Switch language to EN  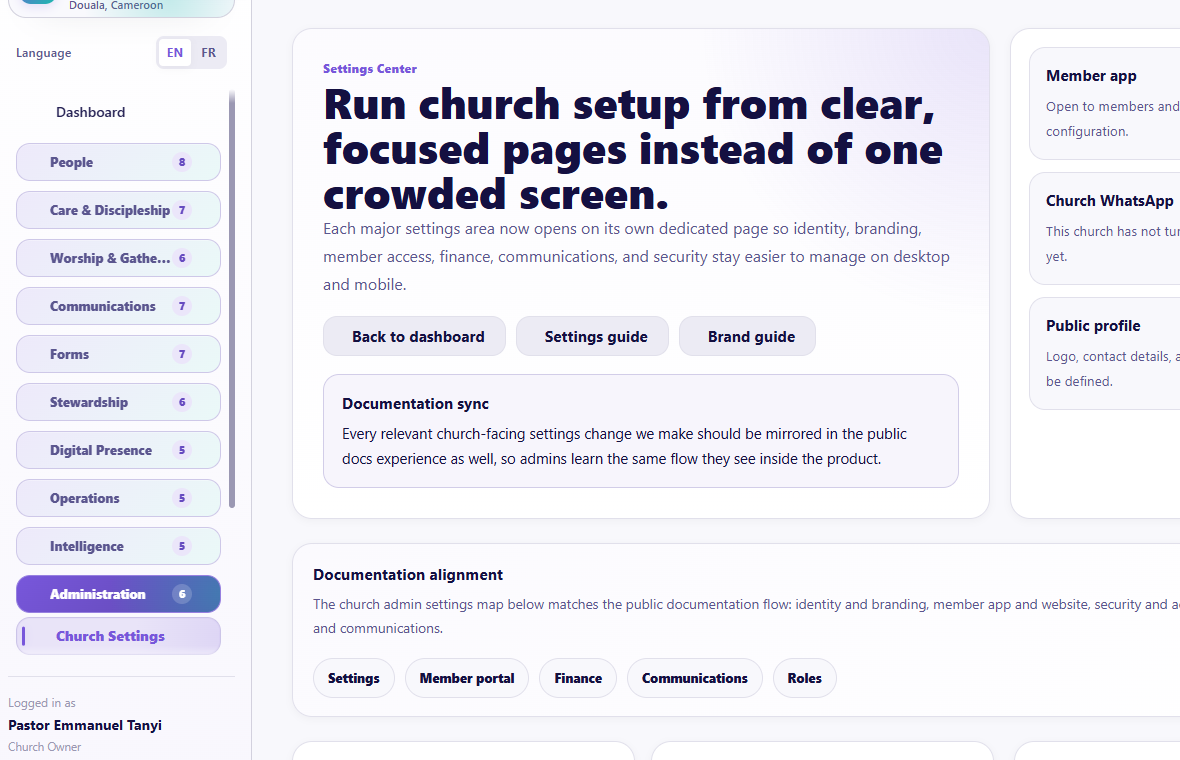point(175,53)
